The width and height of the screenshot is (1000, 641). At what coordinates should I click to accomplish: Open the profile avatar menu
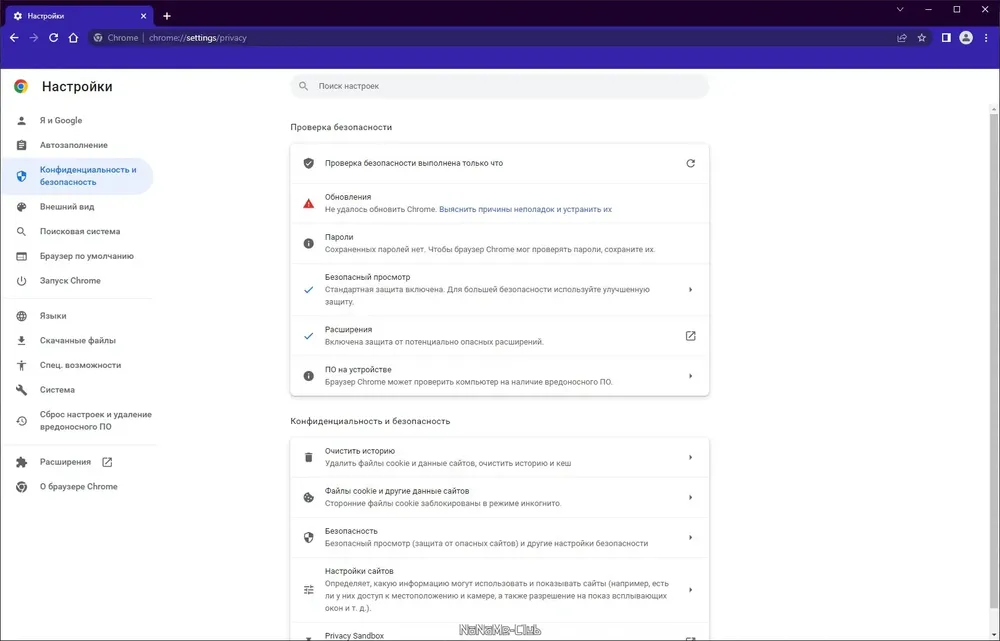click(x=966, y=38)
